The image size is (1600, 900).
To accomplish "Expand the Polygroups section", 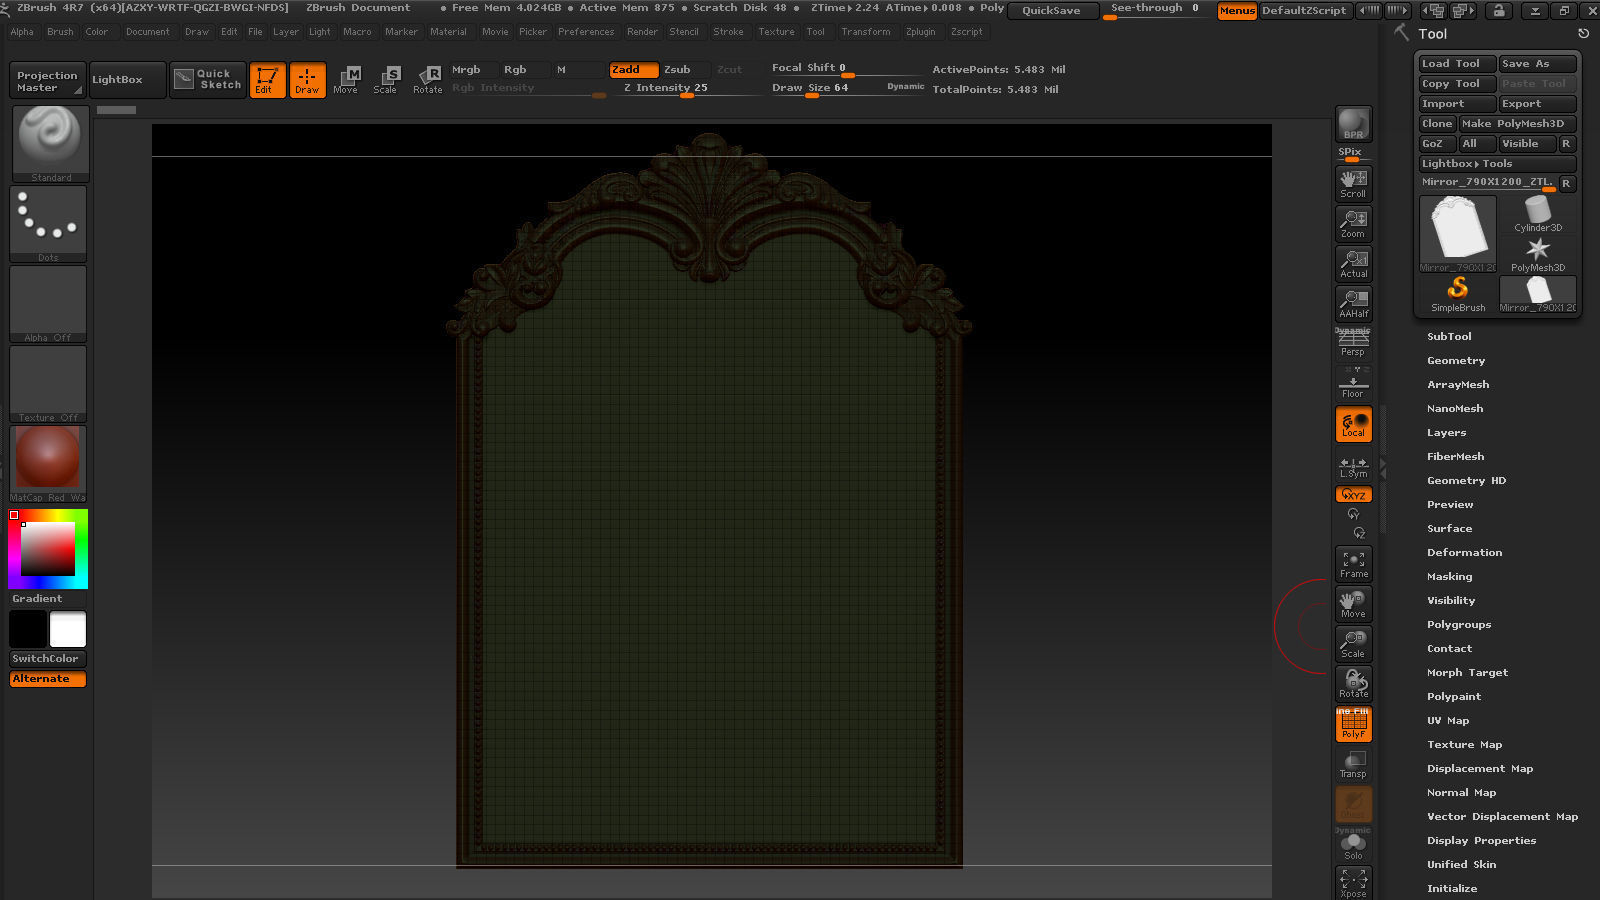I will pyautogui.click(x=1459, y=625).
